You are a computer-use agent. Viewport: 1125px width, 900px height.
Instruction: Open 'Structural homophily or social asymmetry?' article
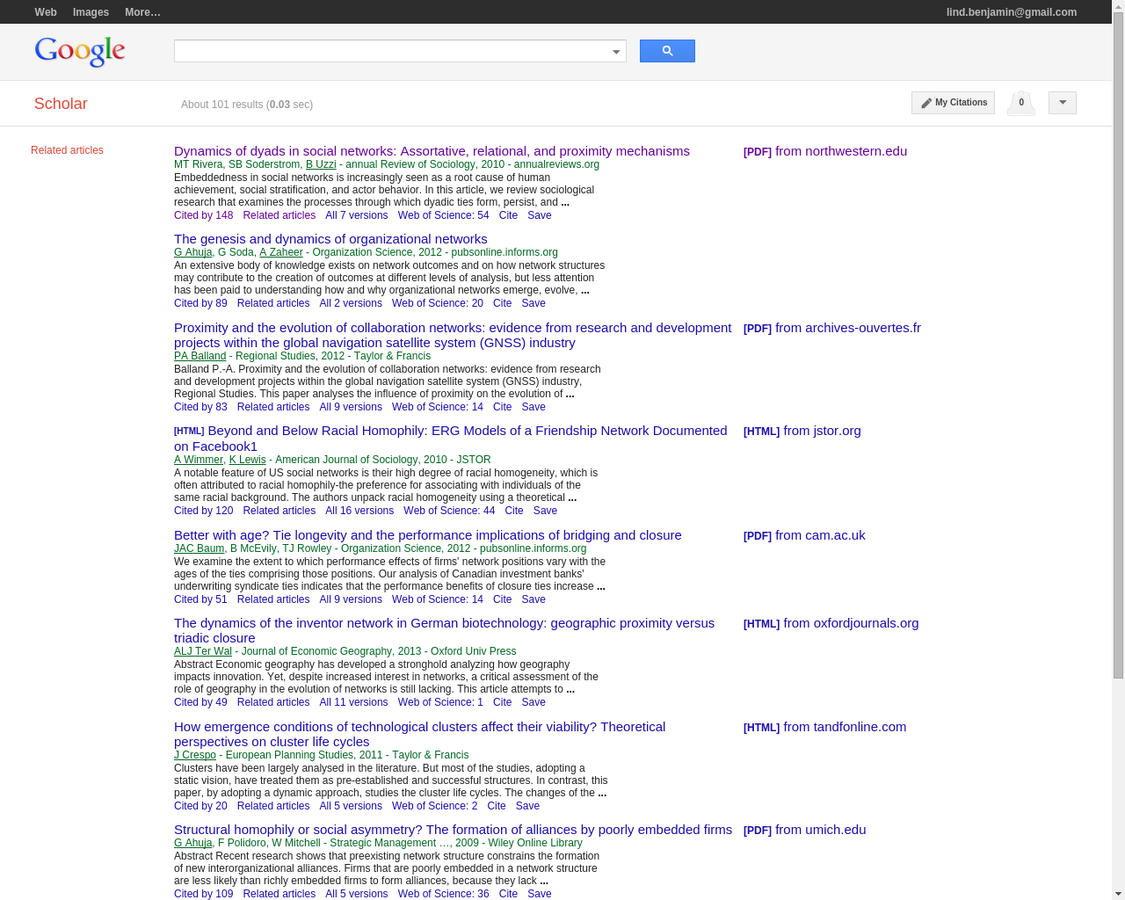453,830
